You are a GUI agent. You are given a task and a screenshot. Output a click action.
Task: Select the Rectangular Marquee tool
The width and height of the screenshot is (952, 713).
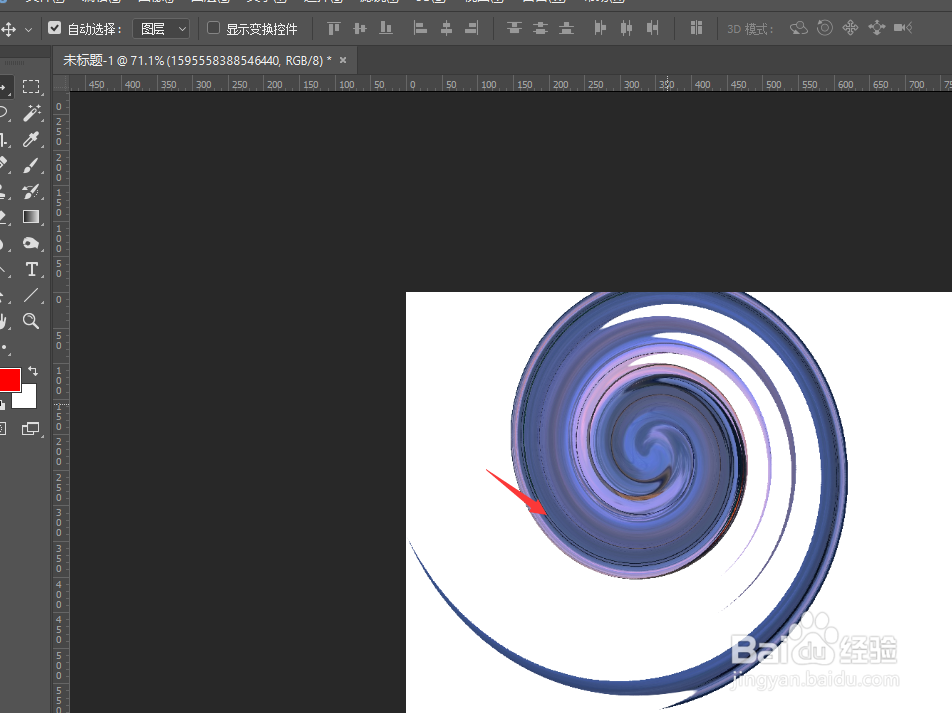pos(31,86)
